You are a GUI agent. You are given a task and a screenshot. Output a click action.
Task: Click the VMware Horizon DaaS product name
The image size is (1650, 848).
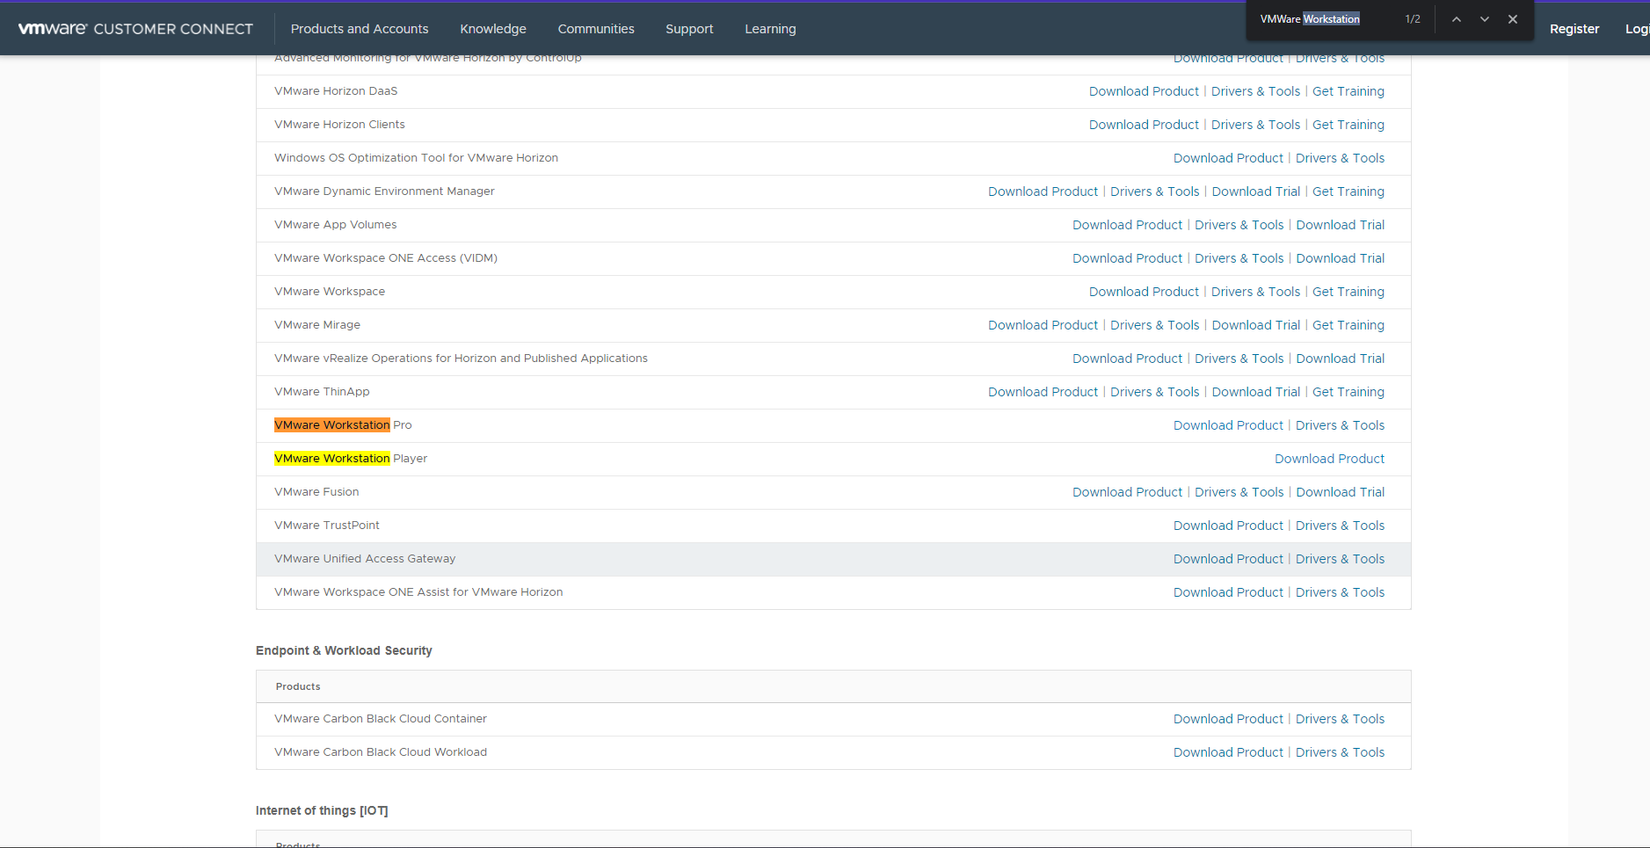click(x=336, y=91)
